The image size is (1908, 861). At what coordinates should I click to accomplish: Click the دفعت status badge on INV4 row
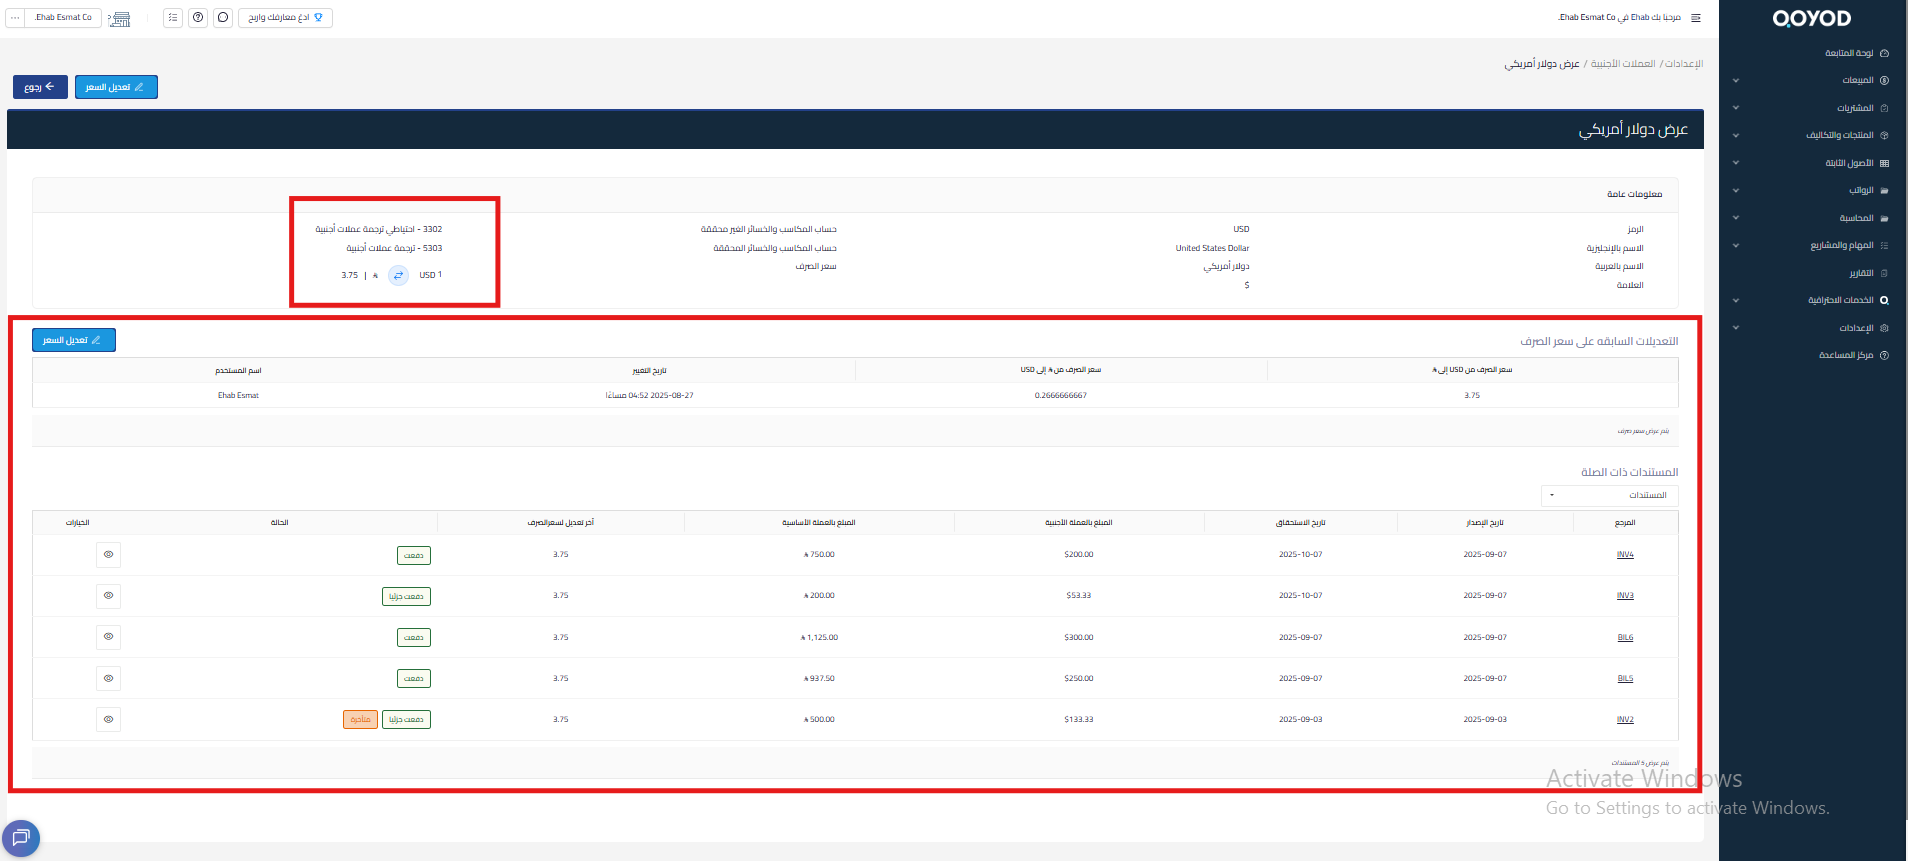coord(414,555)
